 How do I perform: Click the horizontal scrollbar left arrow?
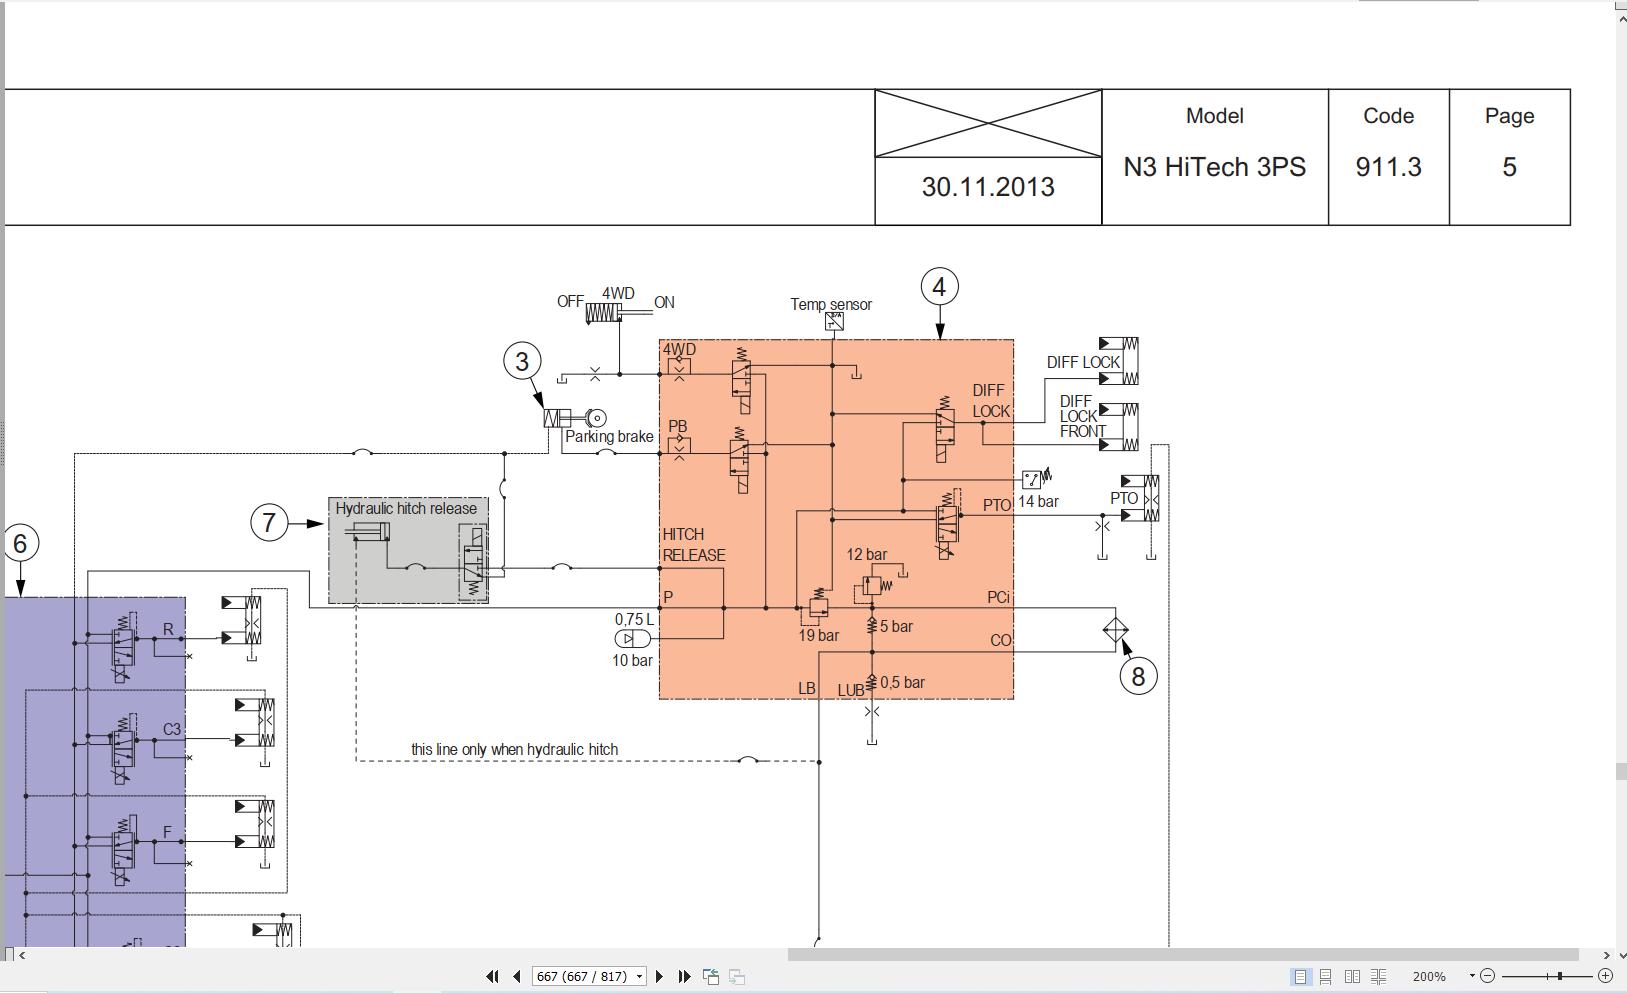point(22,955)
